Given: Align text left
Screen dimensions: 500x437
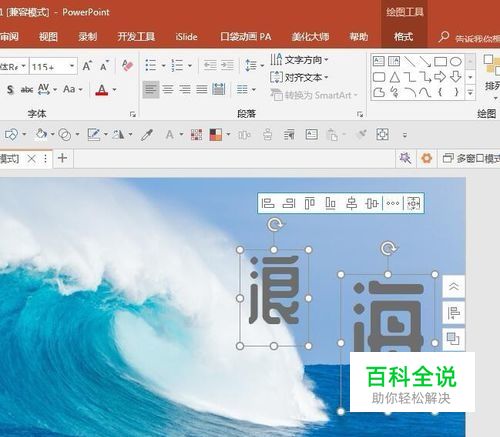Looking at the screenshot, I should [x=151, y=89].
